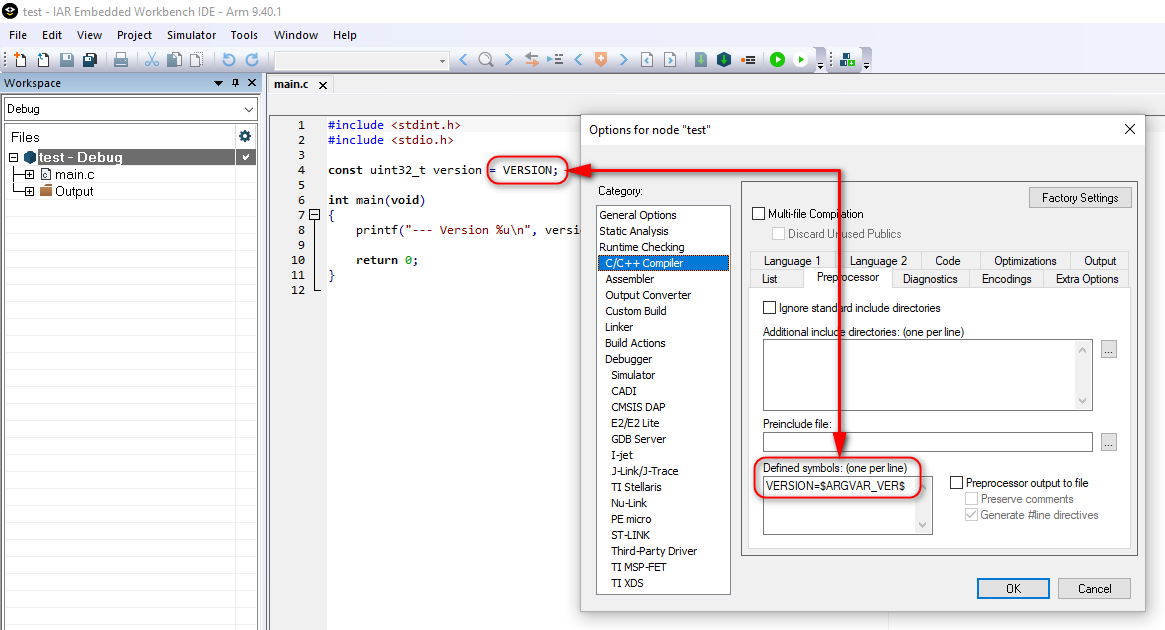
Task: Open a file using the Open toolbar icon
Action: tap(41, 59)
